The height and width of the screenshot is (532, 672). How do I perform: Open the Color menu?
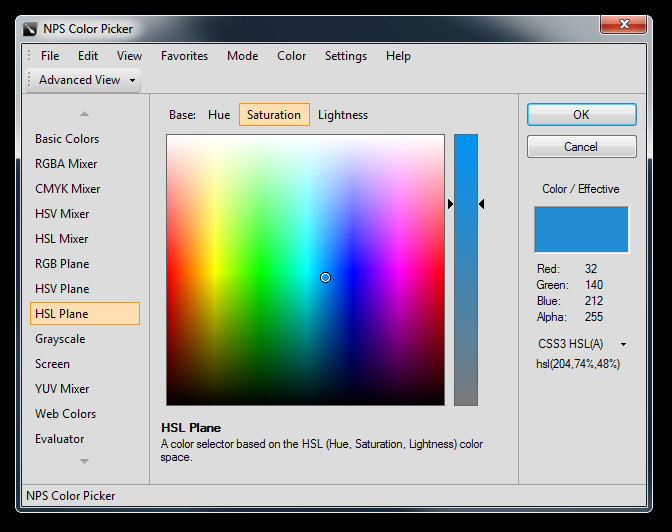coord(291,56)
